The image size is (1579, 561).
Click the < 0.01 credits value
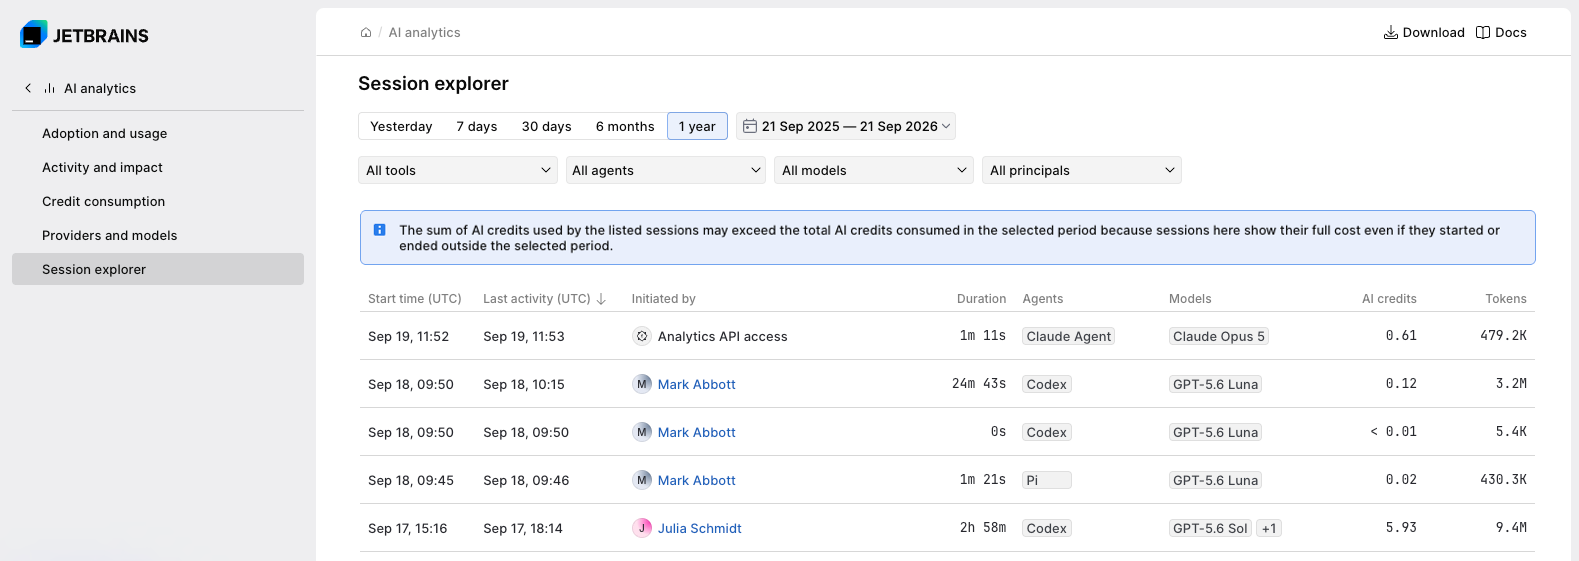(1393, 431)
